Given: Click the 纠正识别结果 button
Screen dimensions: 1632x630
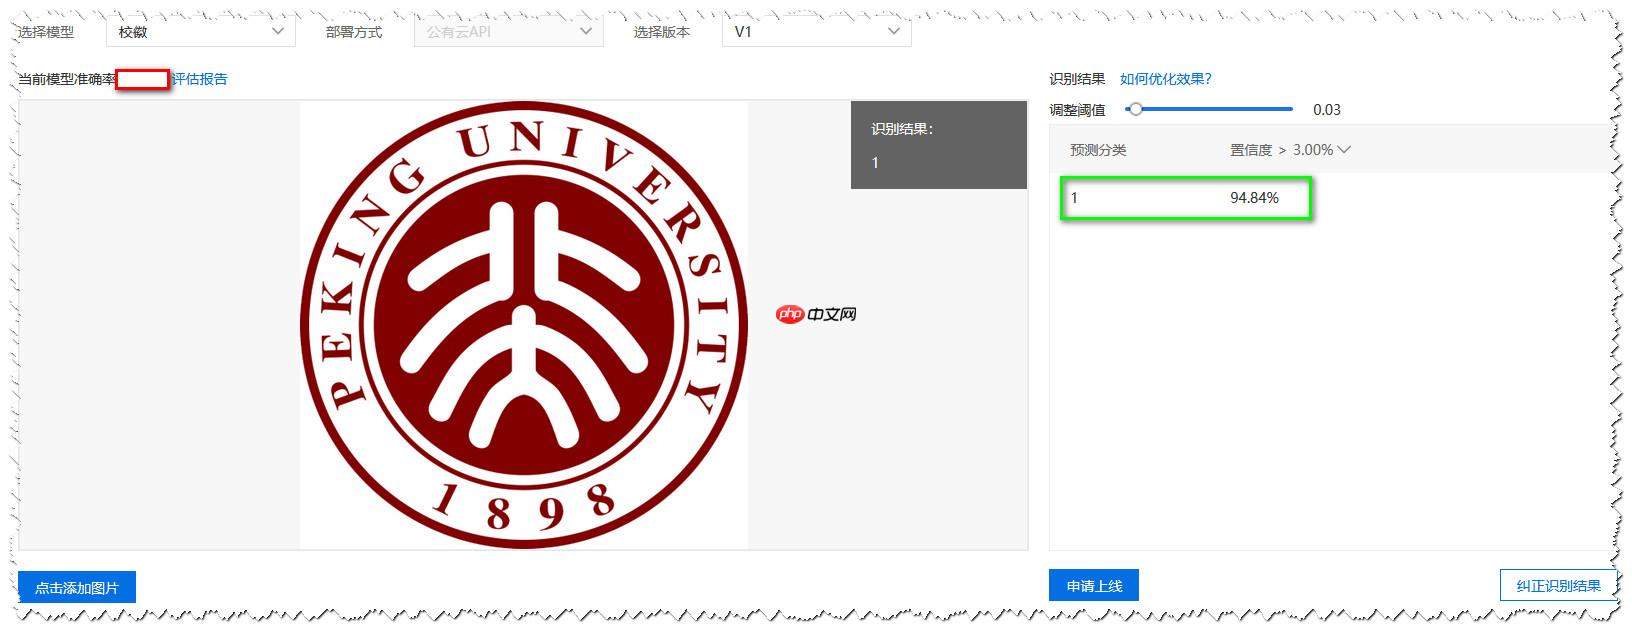Looking at the screenshot, I should click(x=1558, y=585).
